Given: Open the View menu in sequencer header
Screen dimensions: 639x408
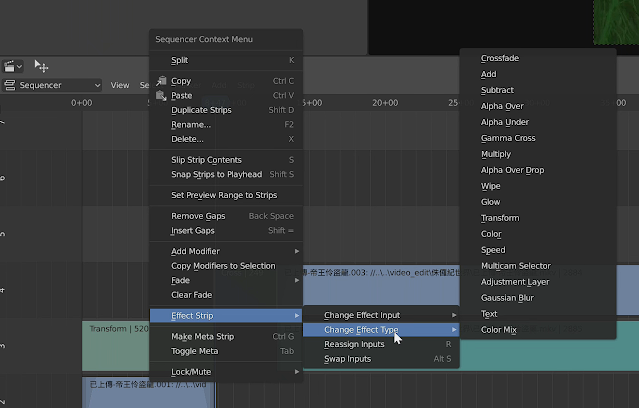Looking at the screenshot, I should (120, 85).
